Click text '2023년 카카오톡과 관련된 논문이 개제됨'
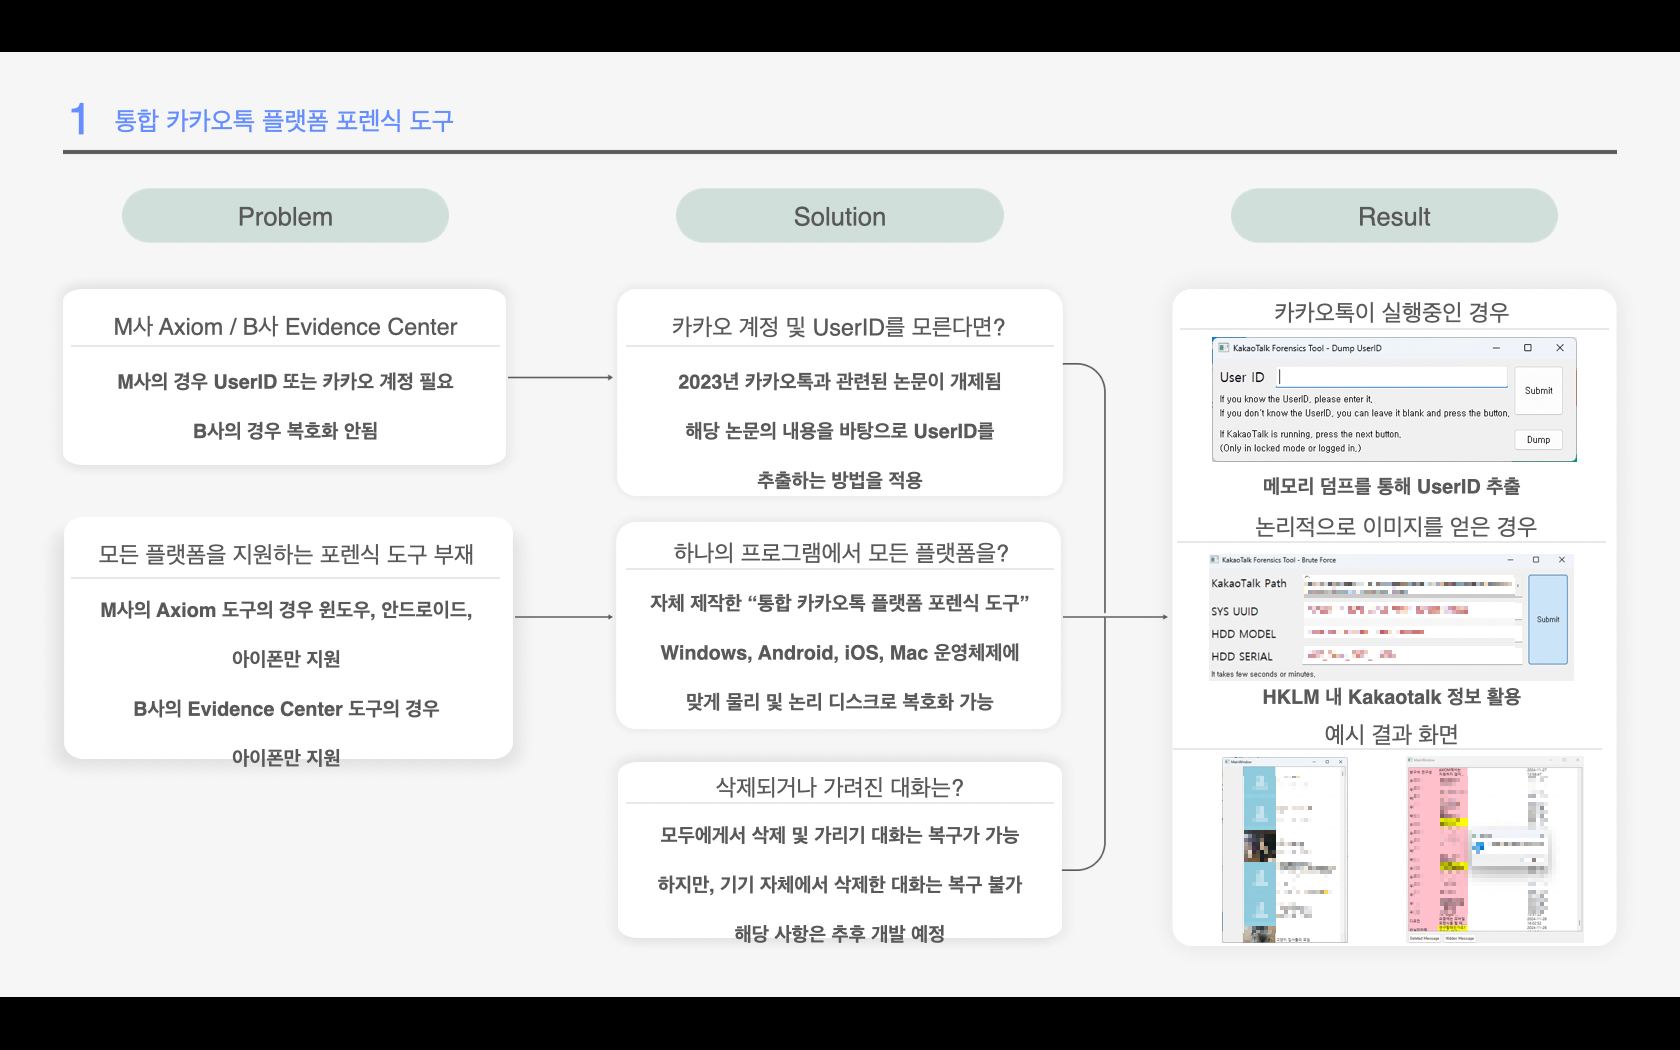 (x=839, y=381)
